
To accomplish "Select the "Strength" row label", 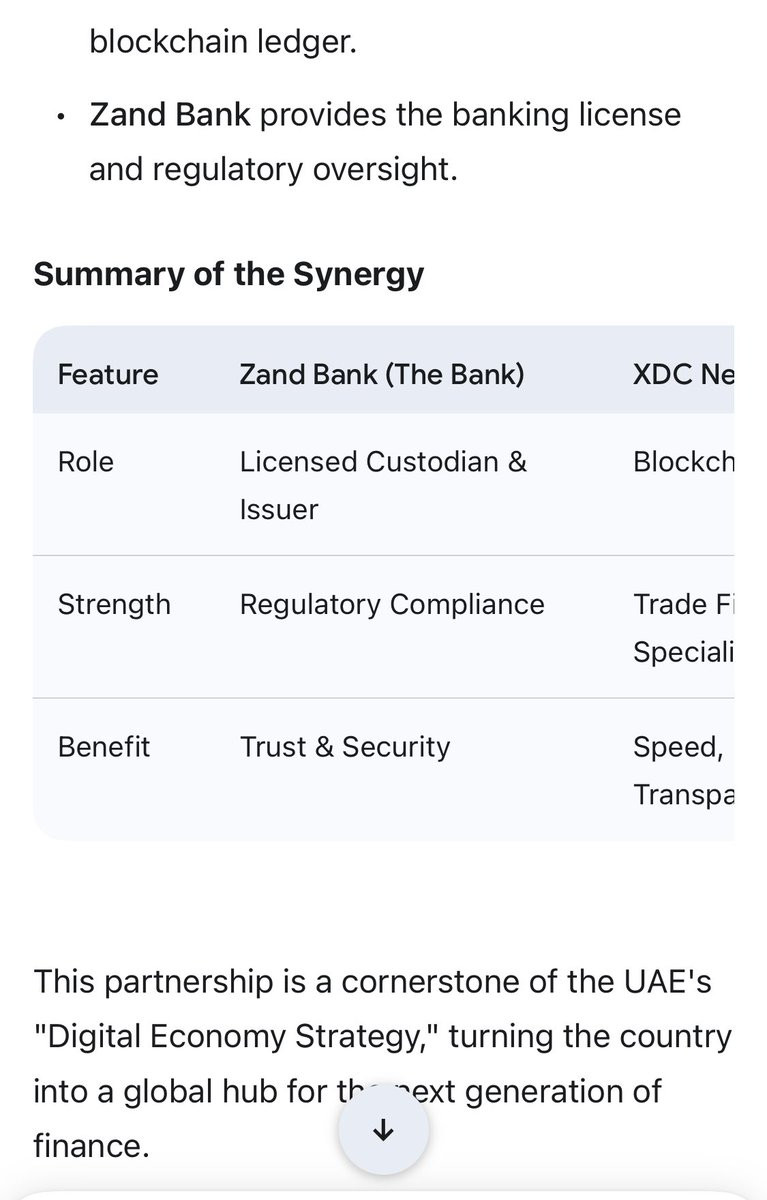I will tap(114, 604).
